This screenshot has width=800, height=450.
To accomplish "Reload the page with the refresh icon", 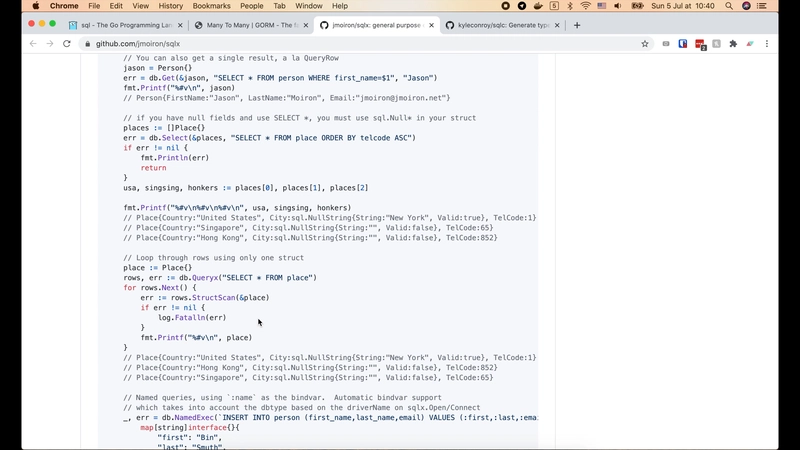I will pos(67,44).
